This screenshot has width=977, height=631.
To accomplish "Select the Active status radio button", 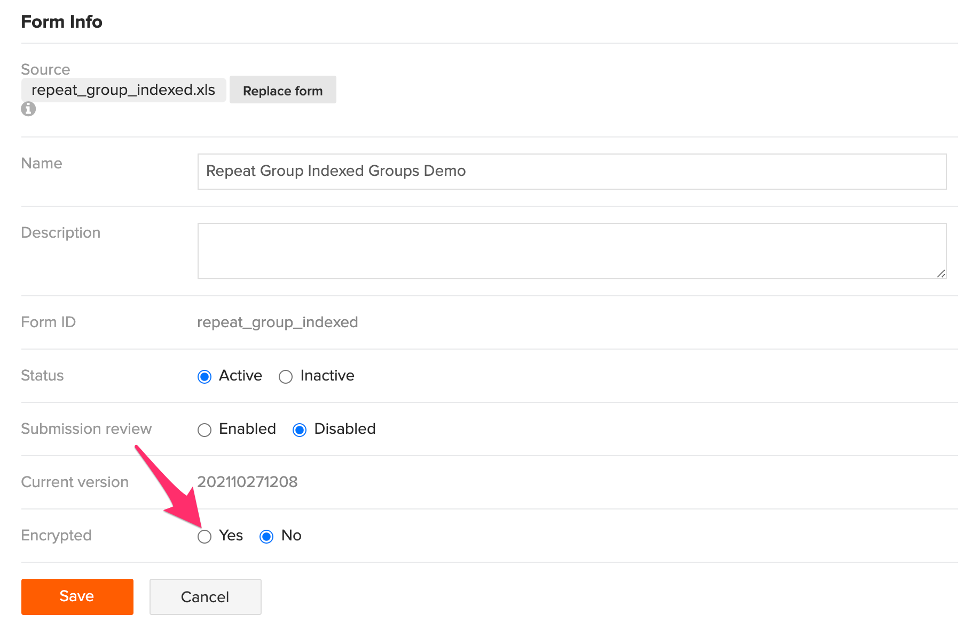I will point(205,375).
